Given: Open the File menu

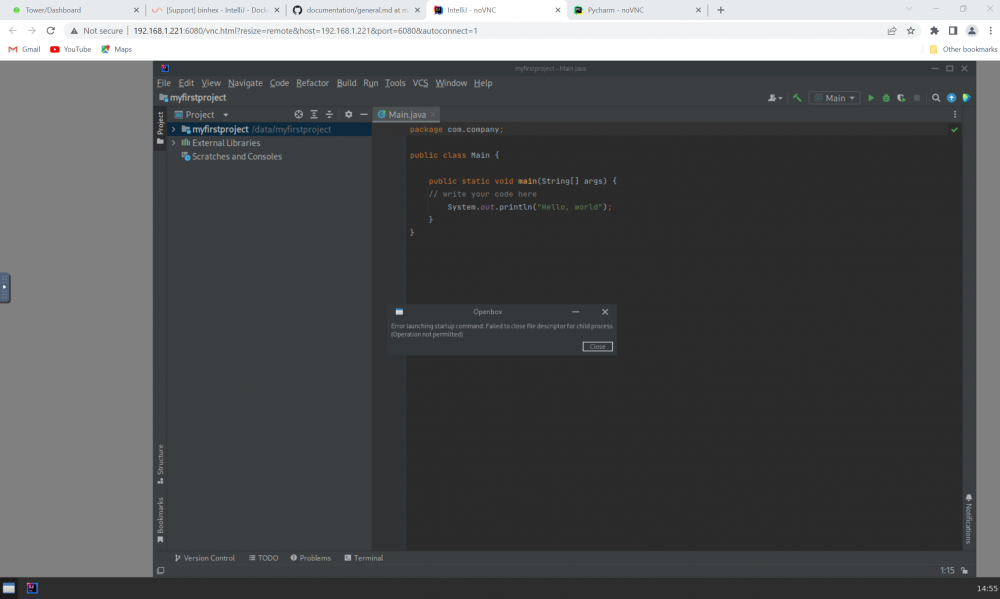Looking at the screenshot, I should [x=164, y=83].
